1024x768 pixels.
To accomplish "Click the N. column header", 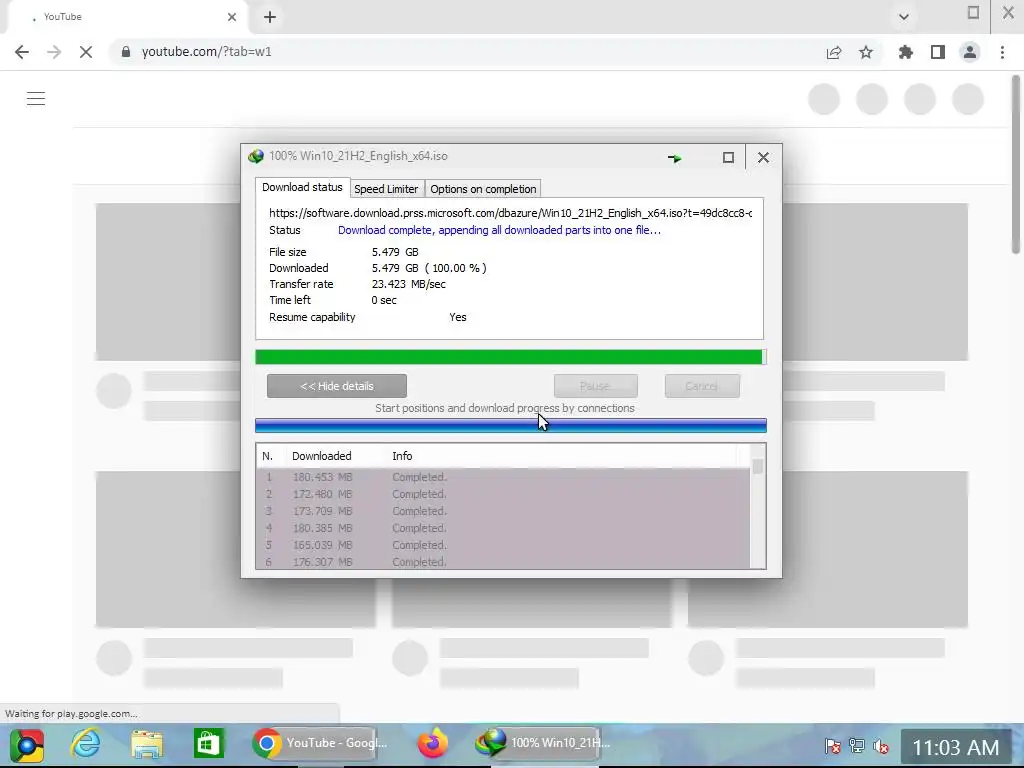I will pos(267,456).
